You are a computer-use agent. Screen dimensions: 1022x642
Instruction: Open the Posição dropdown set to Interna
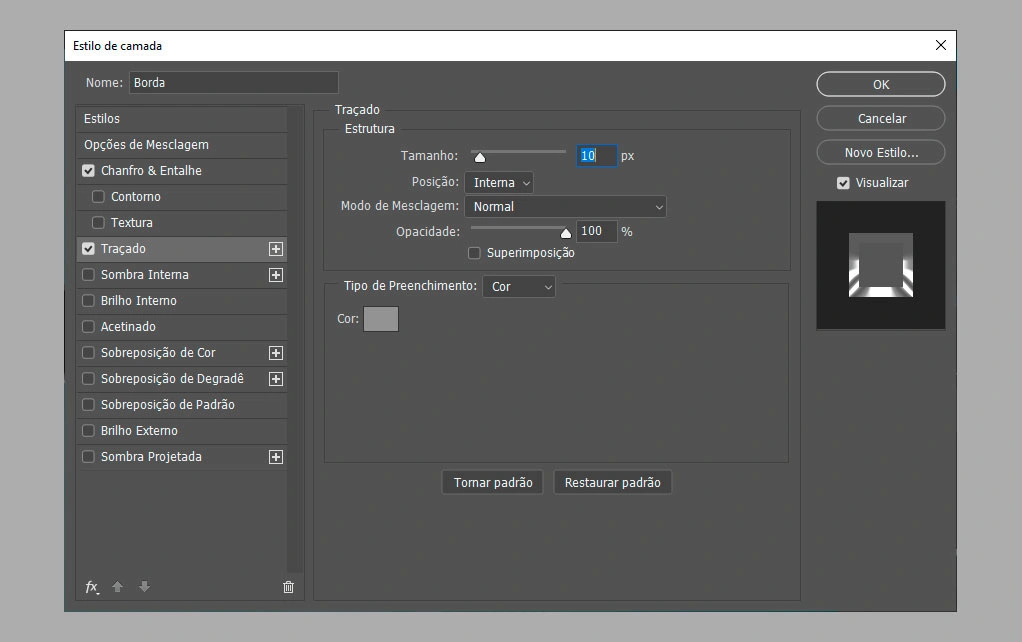click(499, 182)
